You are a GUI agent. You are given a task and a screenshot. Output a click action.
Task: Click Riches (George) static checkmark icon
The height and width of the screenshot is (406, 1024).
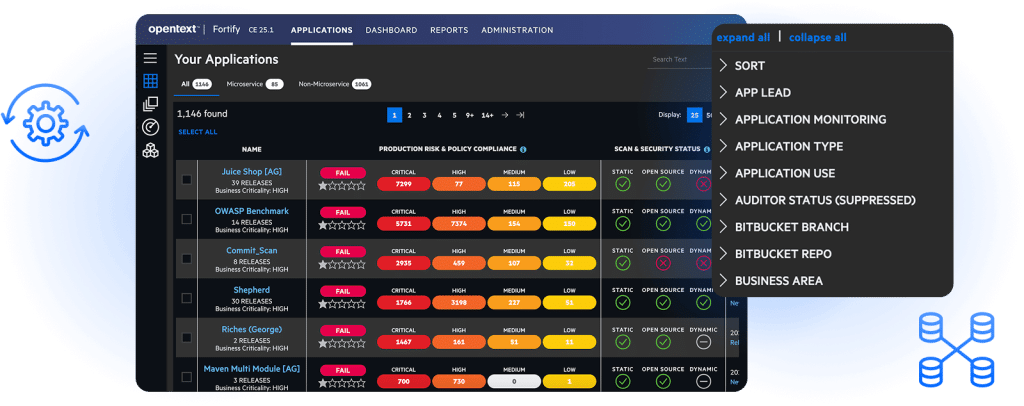click(x=623, y=342)
